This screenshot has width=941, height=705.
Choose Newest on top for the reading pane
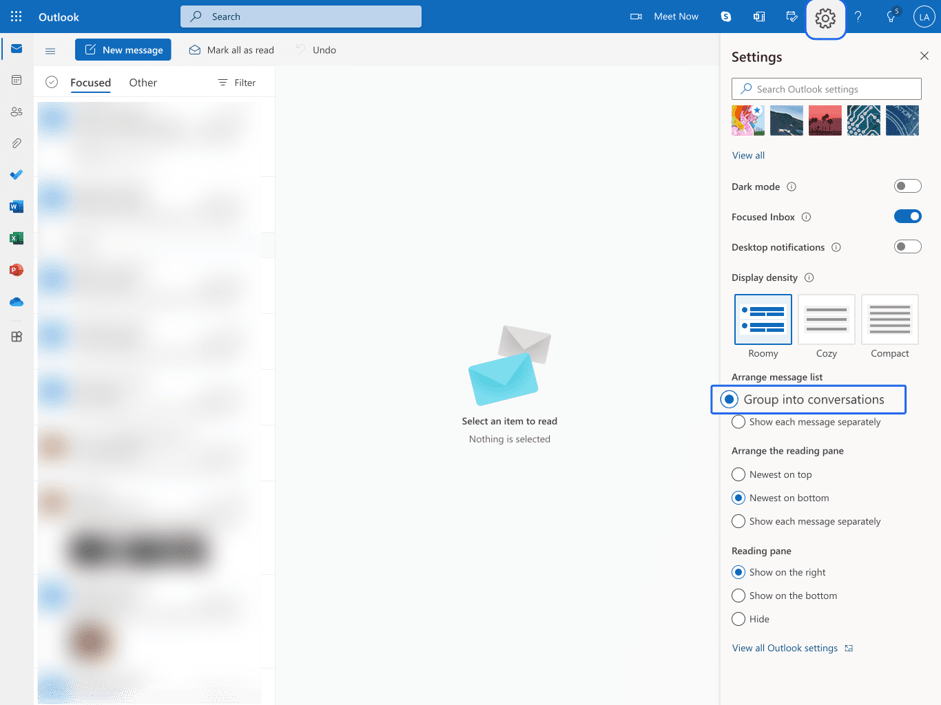click(737, 474)
